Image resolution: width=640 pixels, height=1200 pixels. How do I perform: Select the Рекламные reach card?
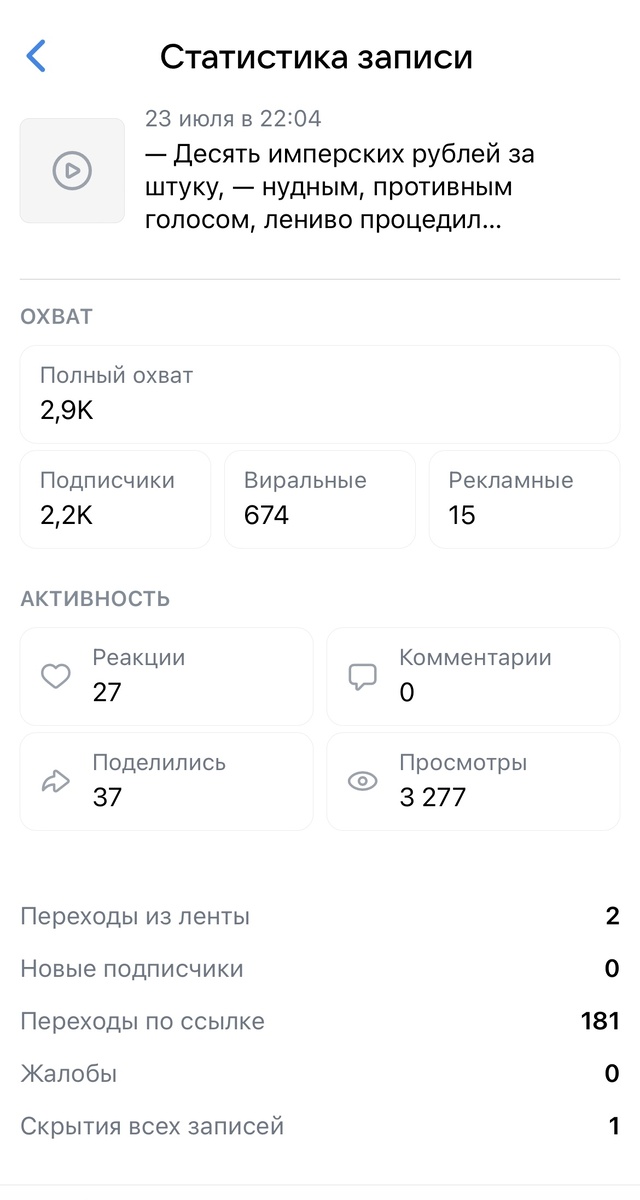(x=524, y=499)
